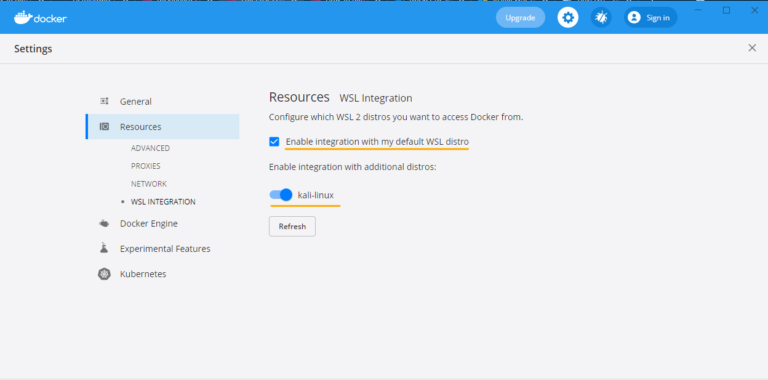Open the Advanced resources section

150,148
